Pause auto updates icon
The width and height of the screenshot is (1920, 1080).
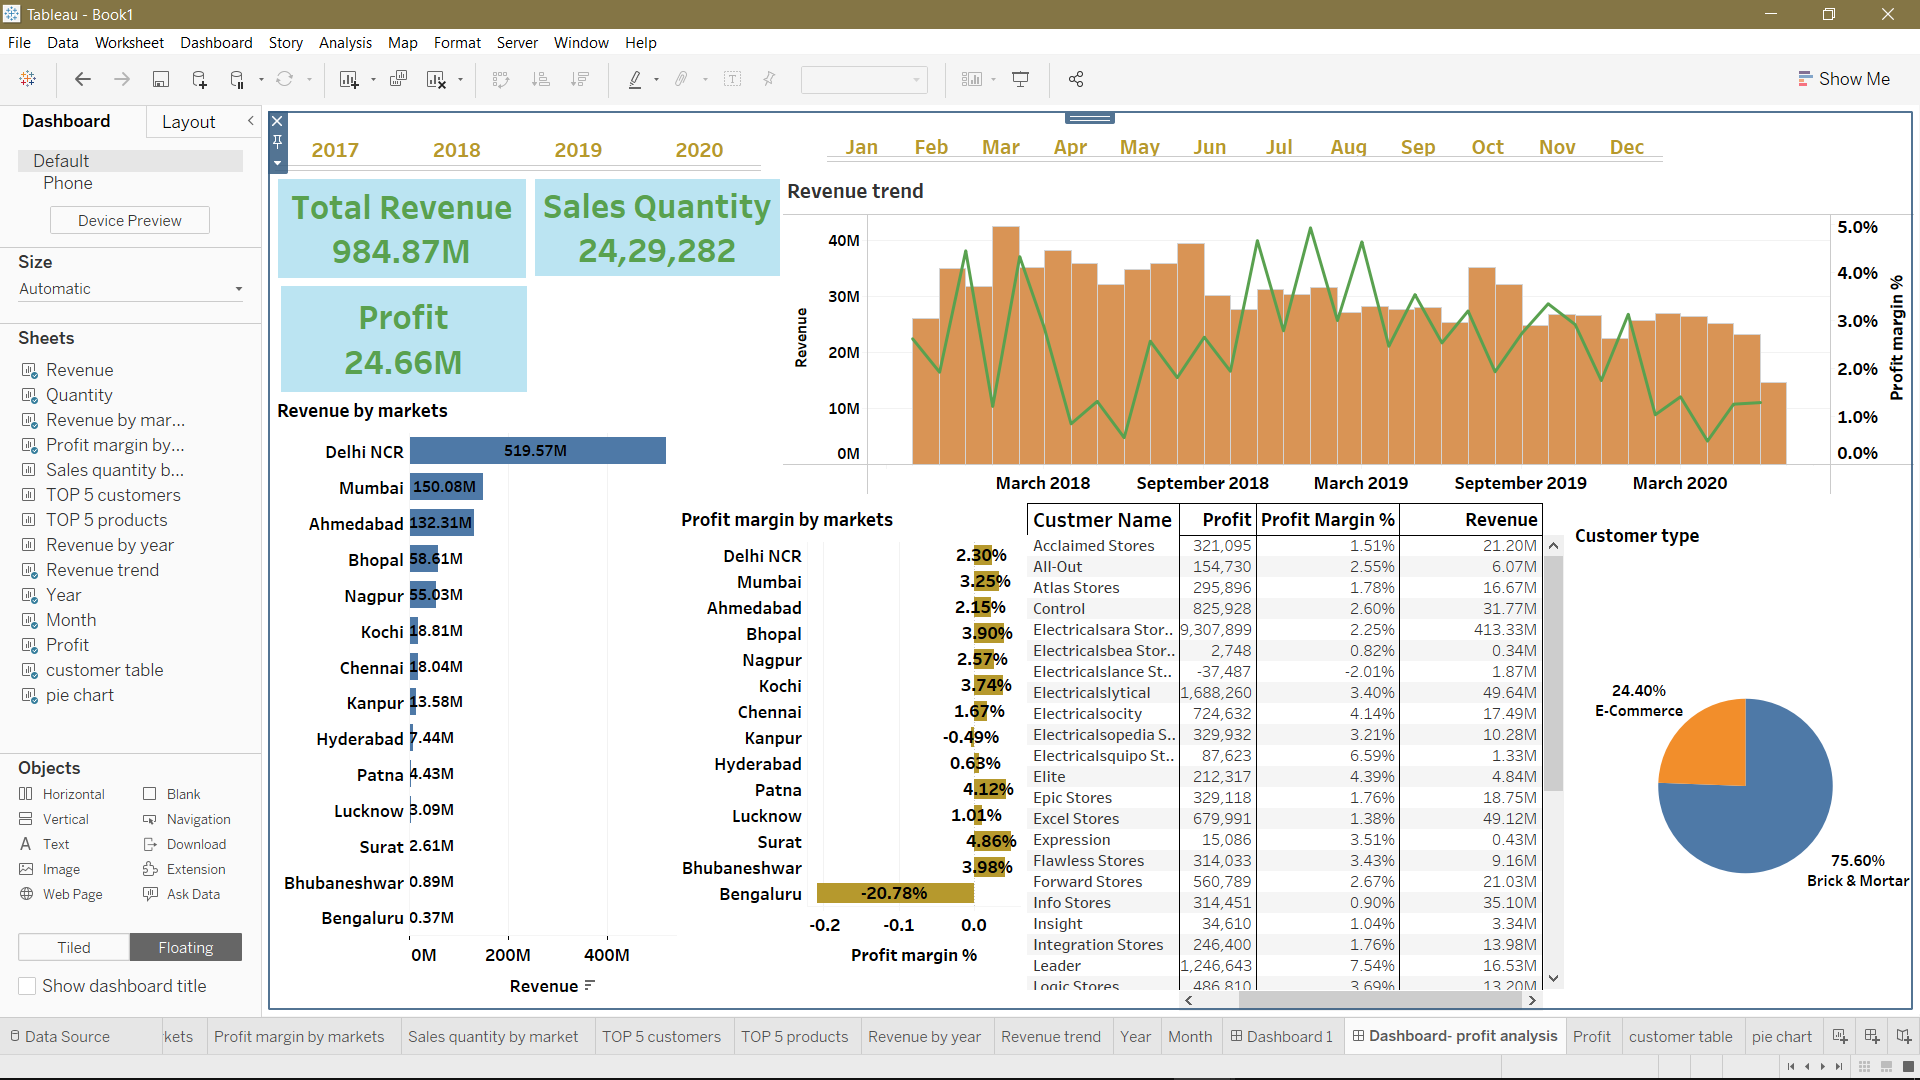coord(237,79)
